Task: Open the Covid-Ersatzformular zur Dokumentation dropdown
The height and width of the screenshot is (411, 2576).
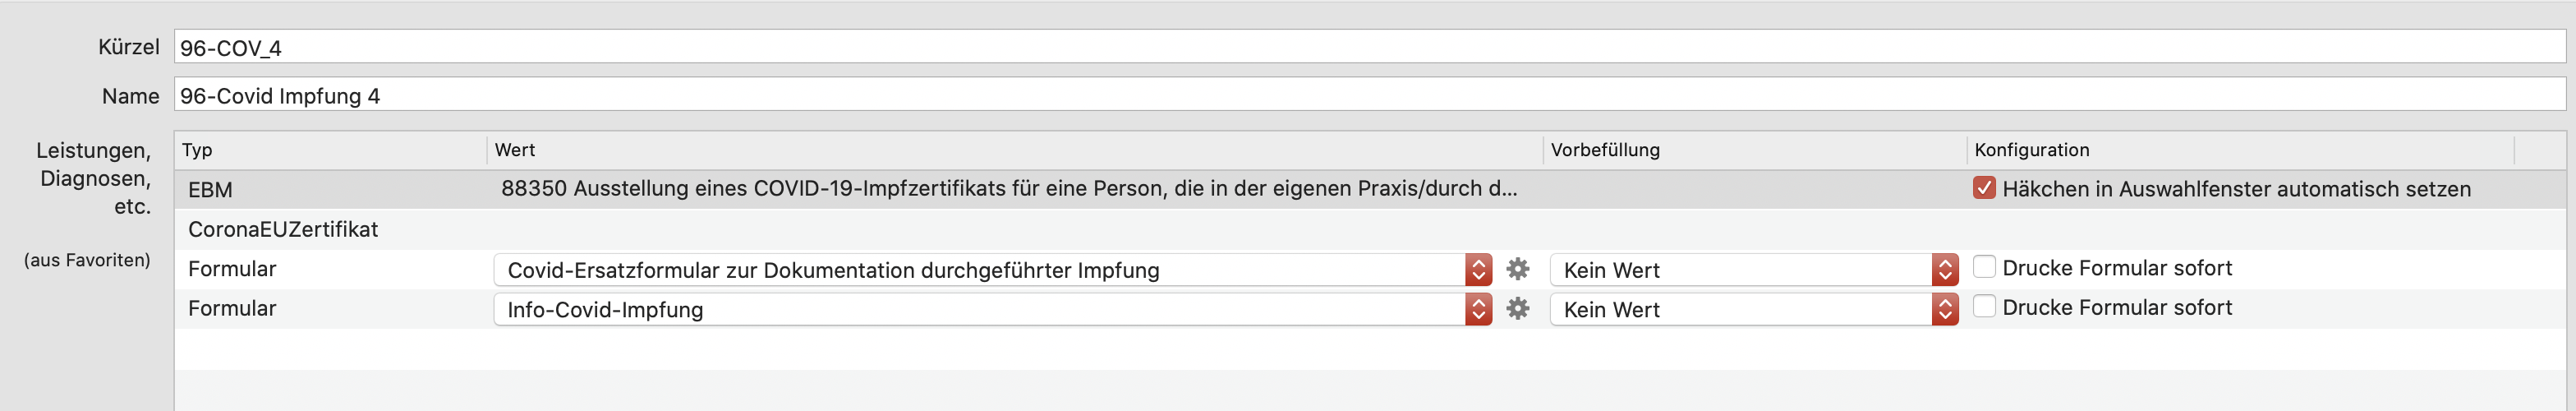Action: 992,269
